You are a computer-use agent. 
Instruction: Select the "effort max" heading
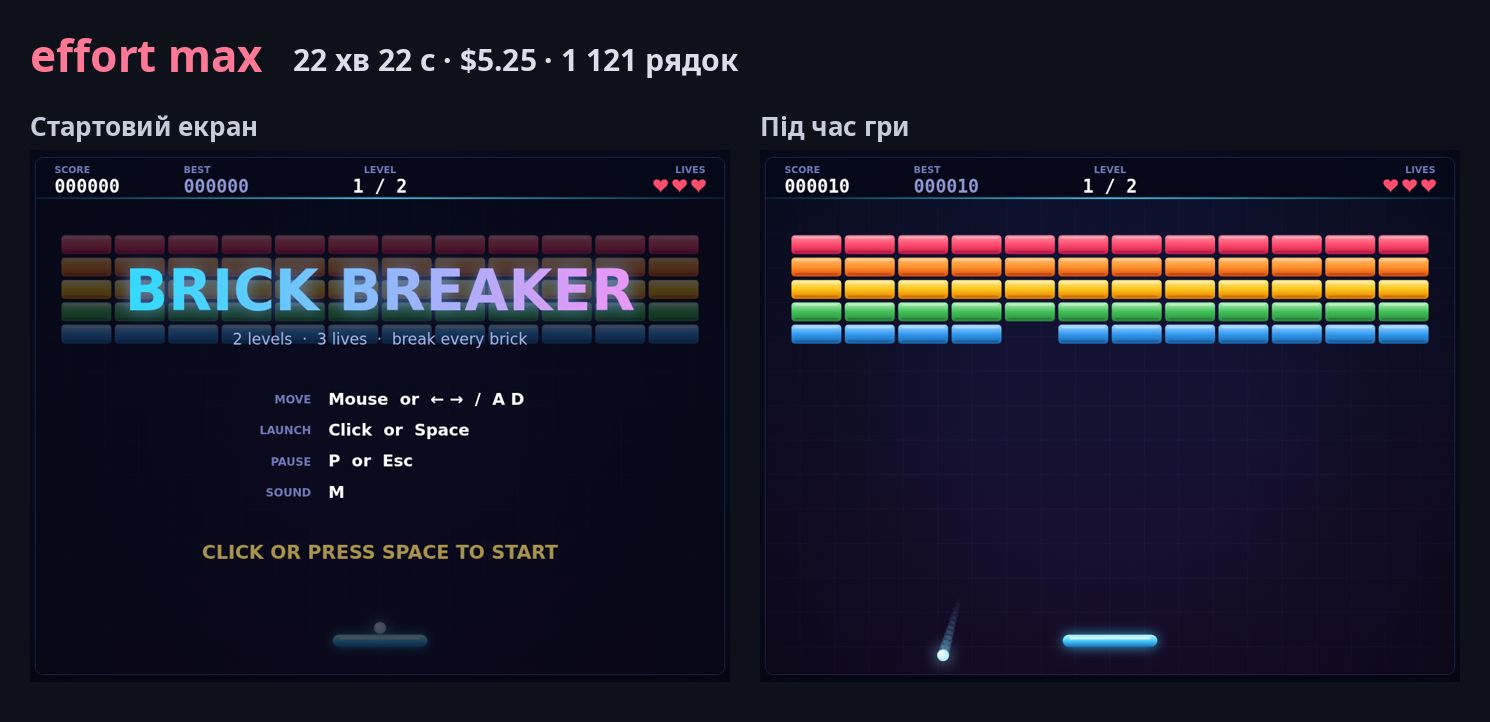pyautogui.click(x=146, y=57)
